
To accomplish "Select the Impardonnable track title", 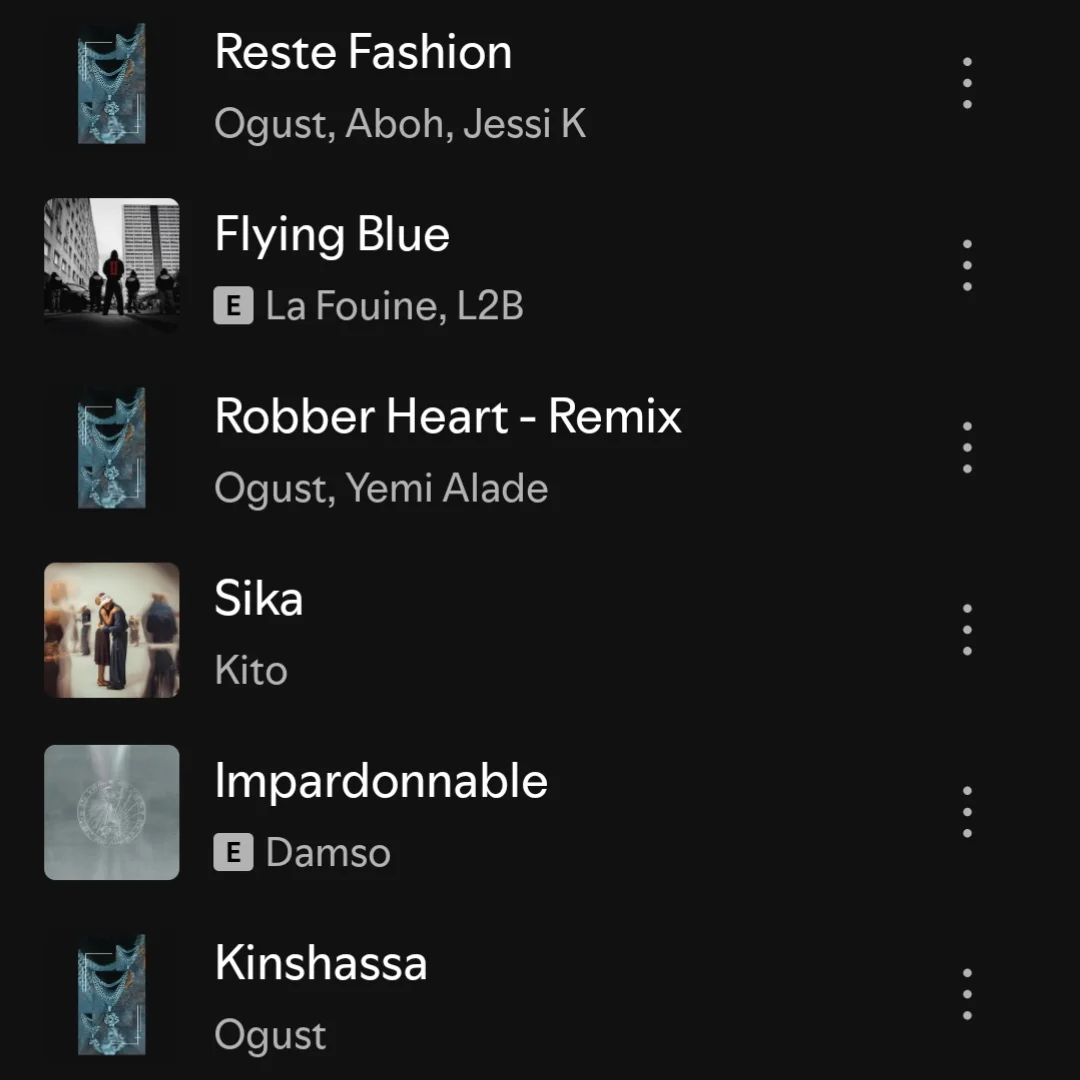I will click(x=381, y=781).
